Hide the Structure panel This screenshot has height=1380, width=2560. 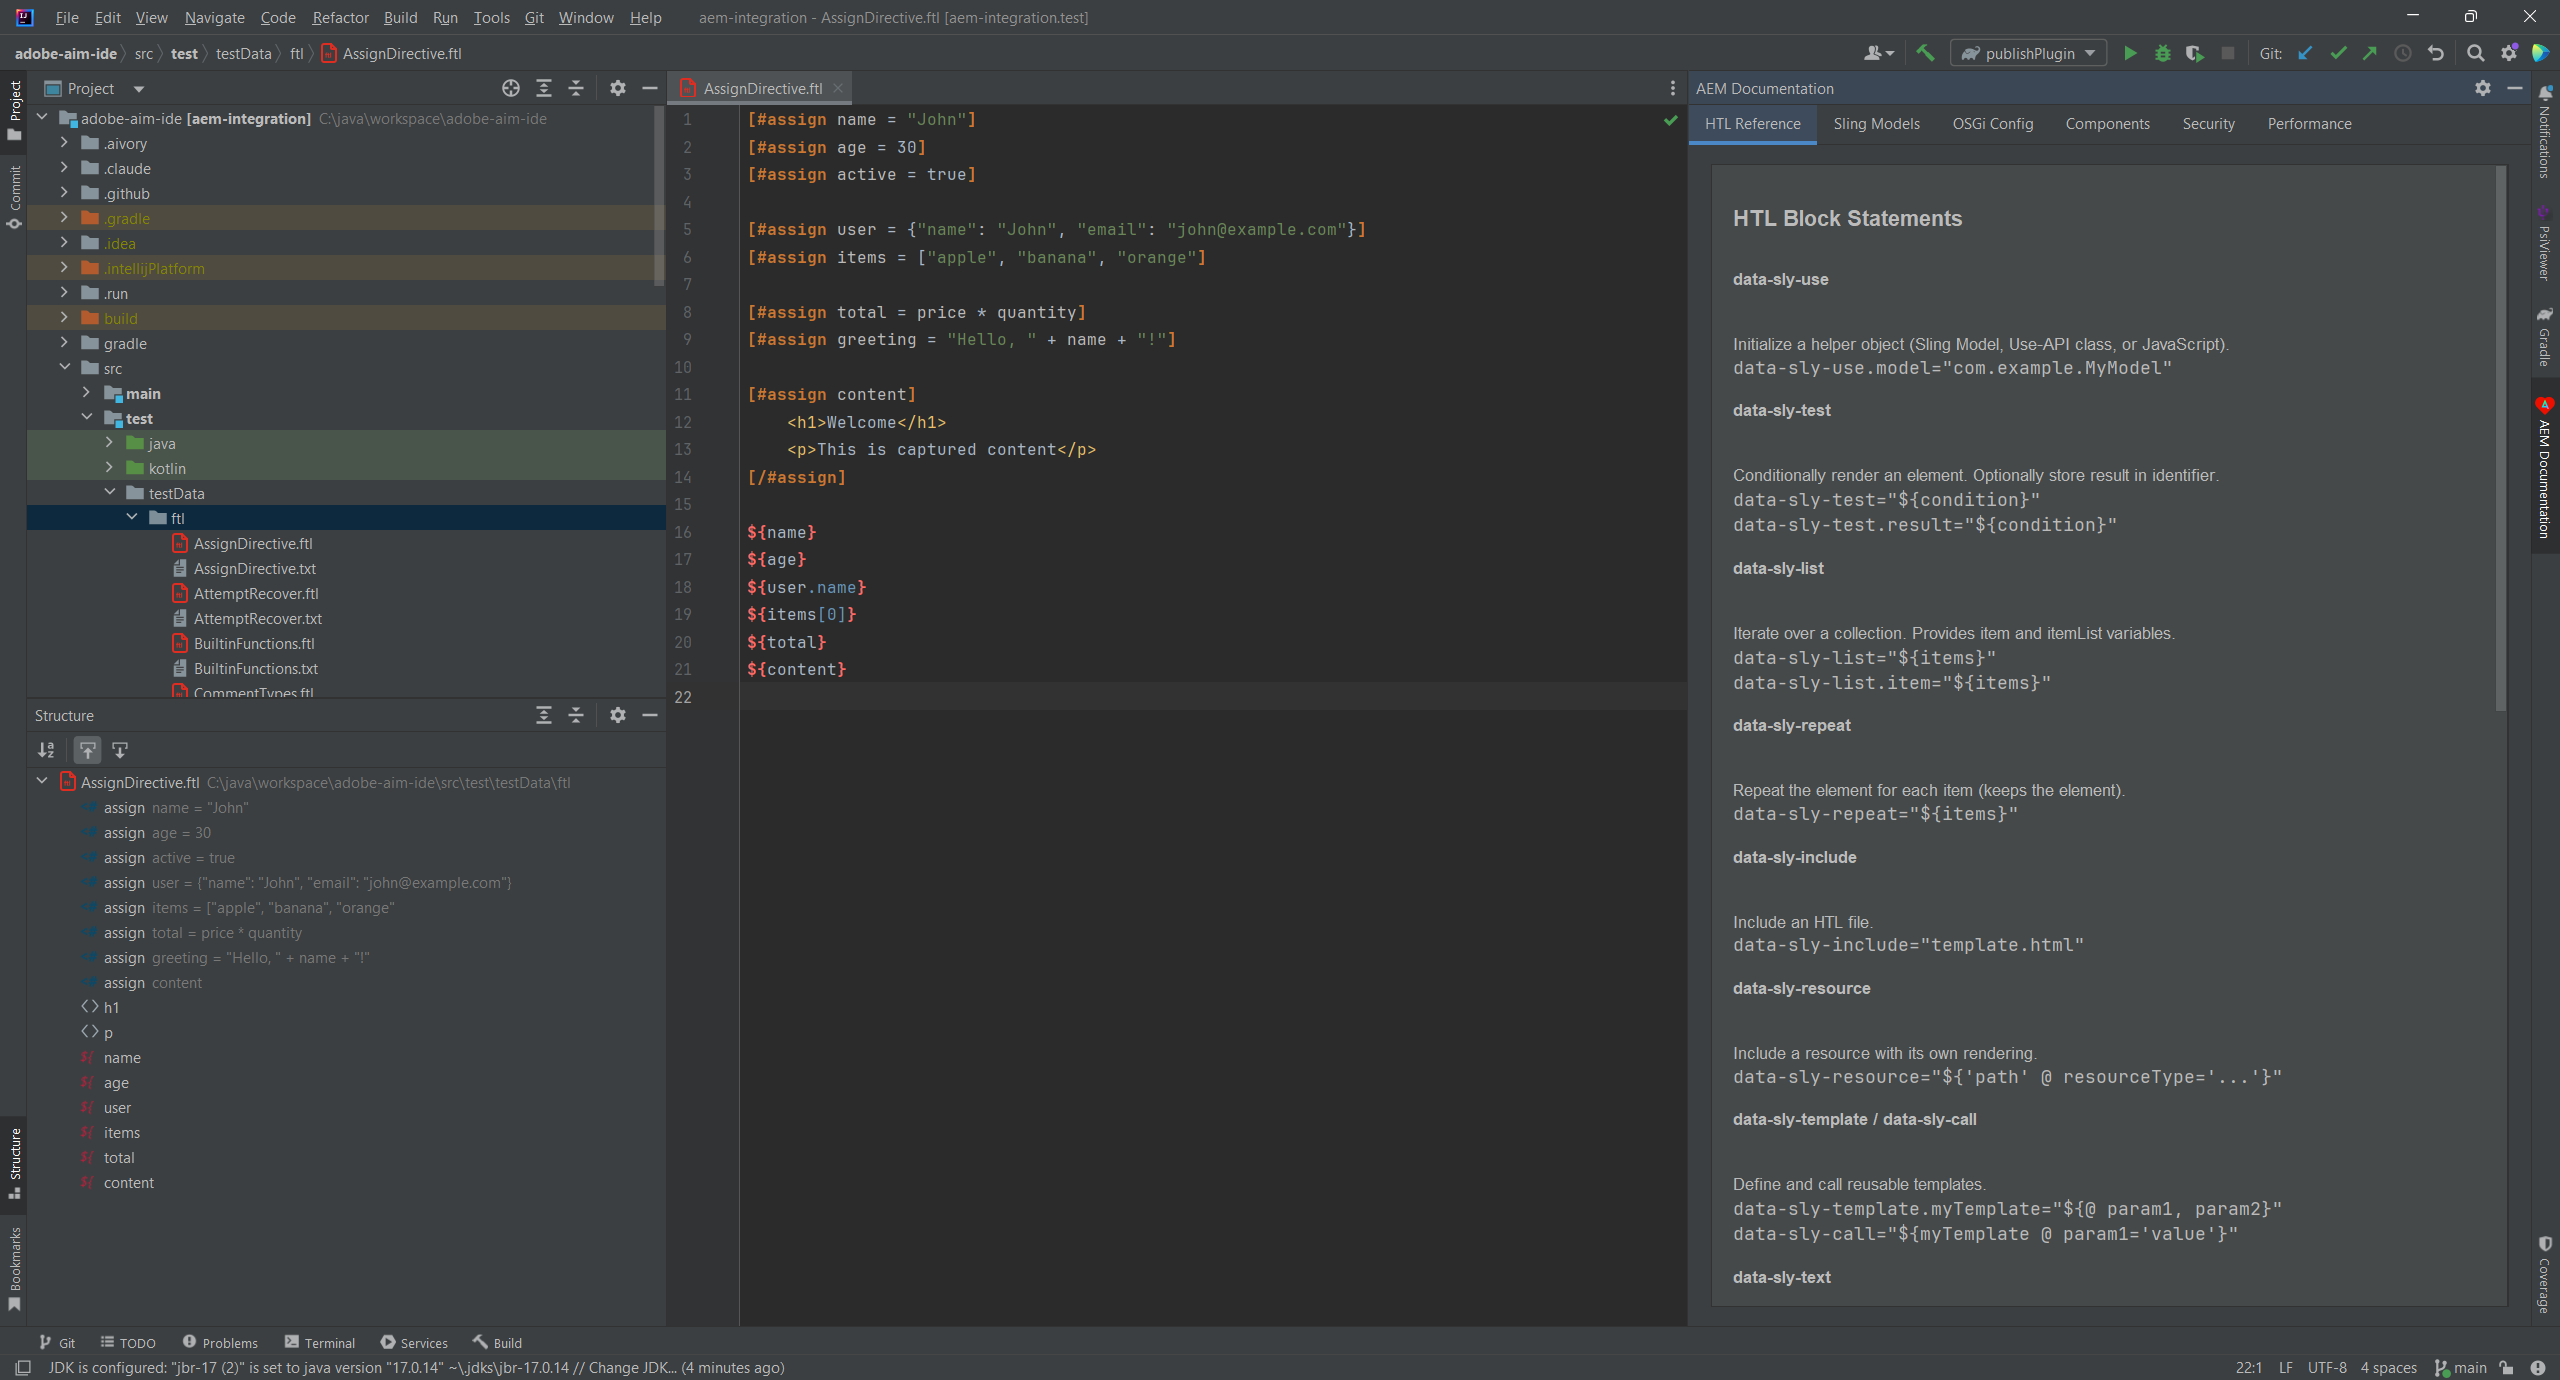click(650, 716)
